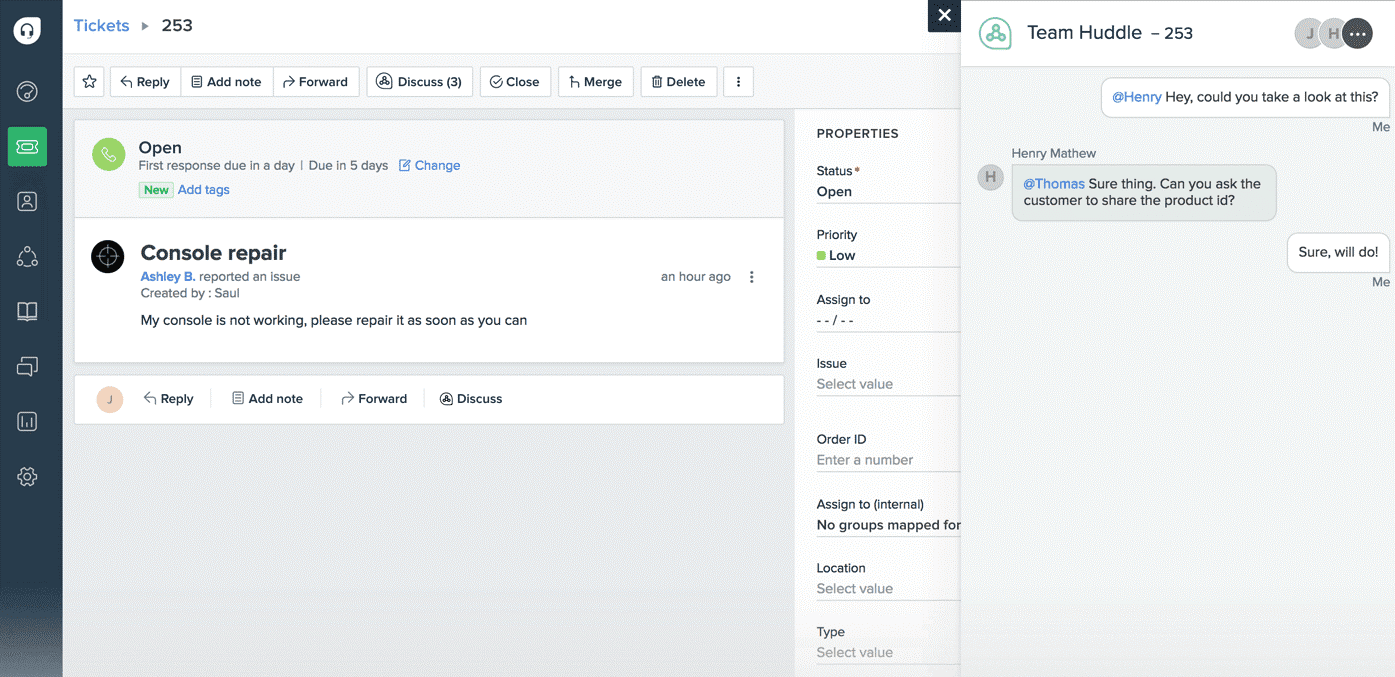Select Discuss (3) in the toolbar
The image size is (1395, 677).
[419, 81]
